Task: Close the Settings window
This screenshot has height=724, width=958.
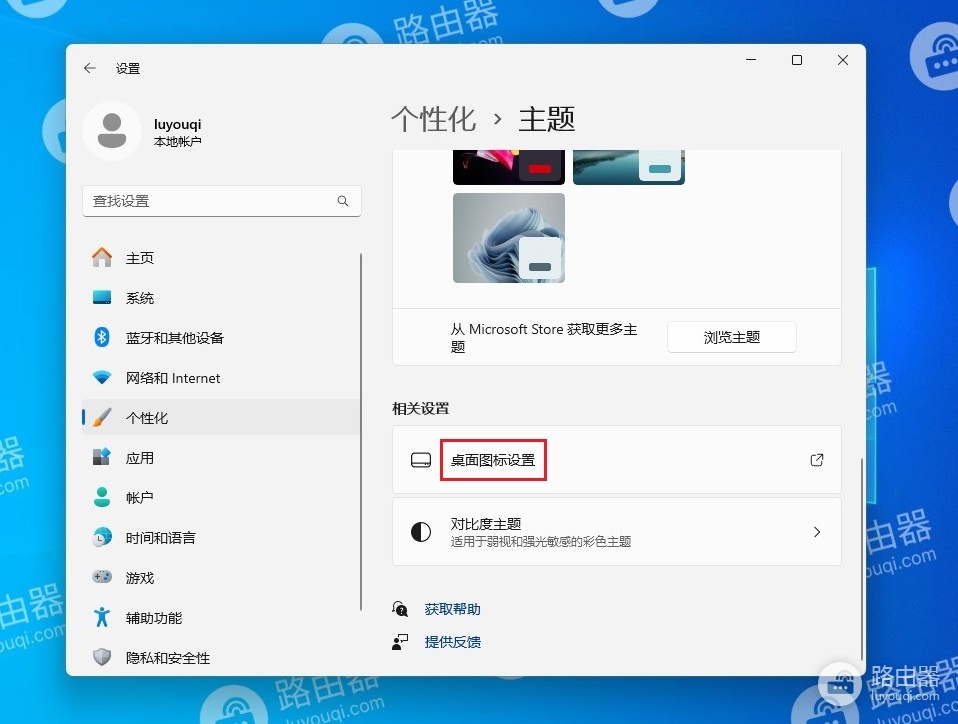Action: 843,60
